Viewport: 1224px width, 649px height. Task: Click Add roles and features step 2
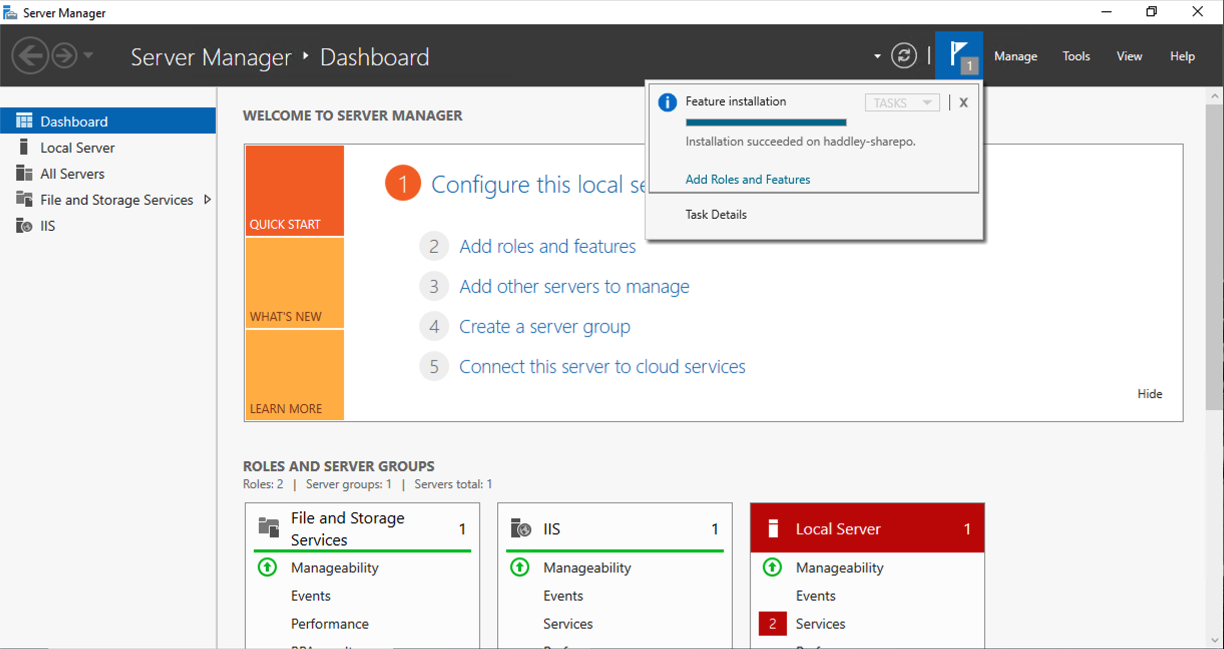547,246
